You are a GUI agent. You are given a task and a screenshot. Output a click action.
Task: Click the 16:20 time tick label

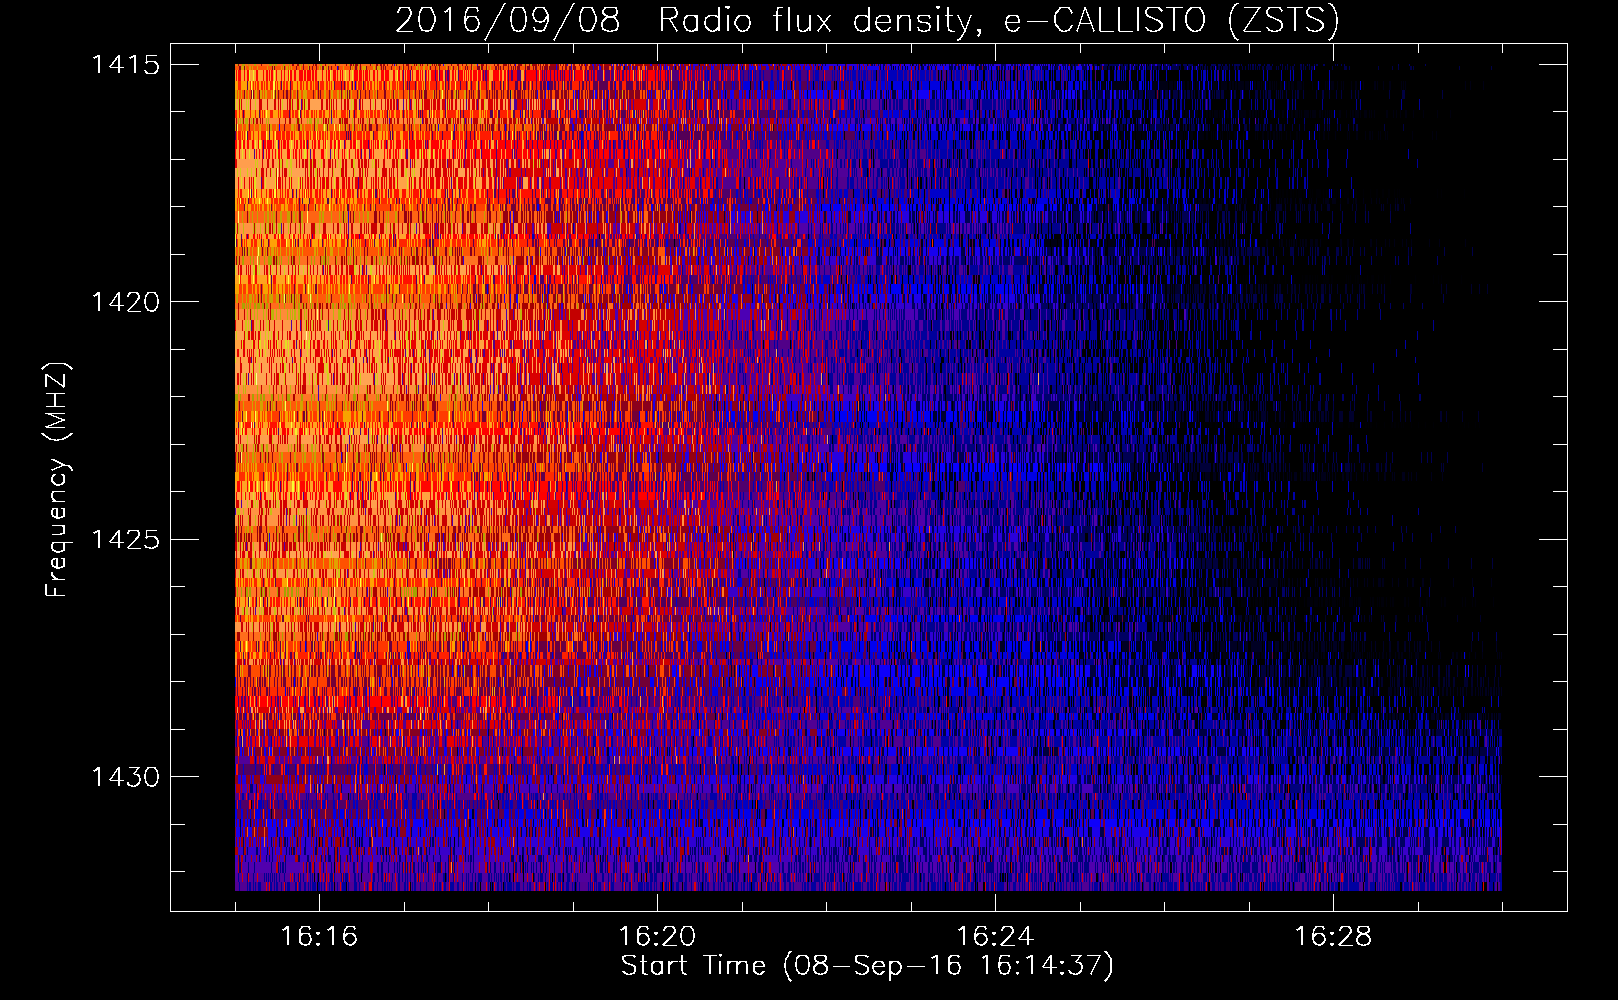657,937
